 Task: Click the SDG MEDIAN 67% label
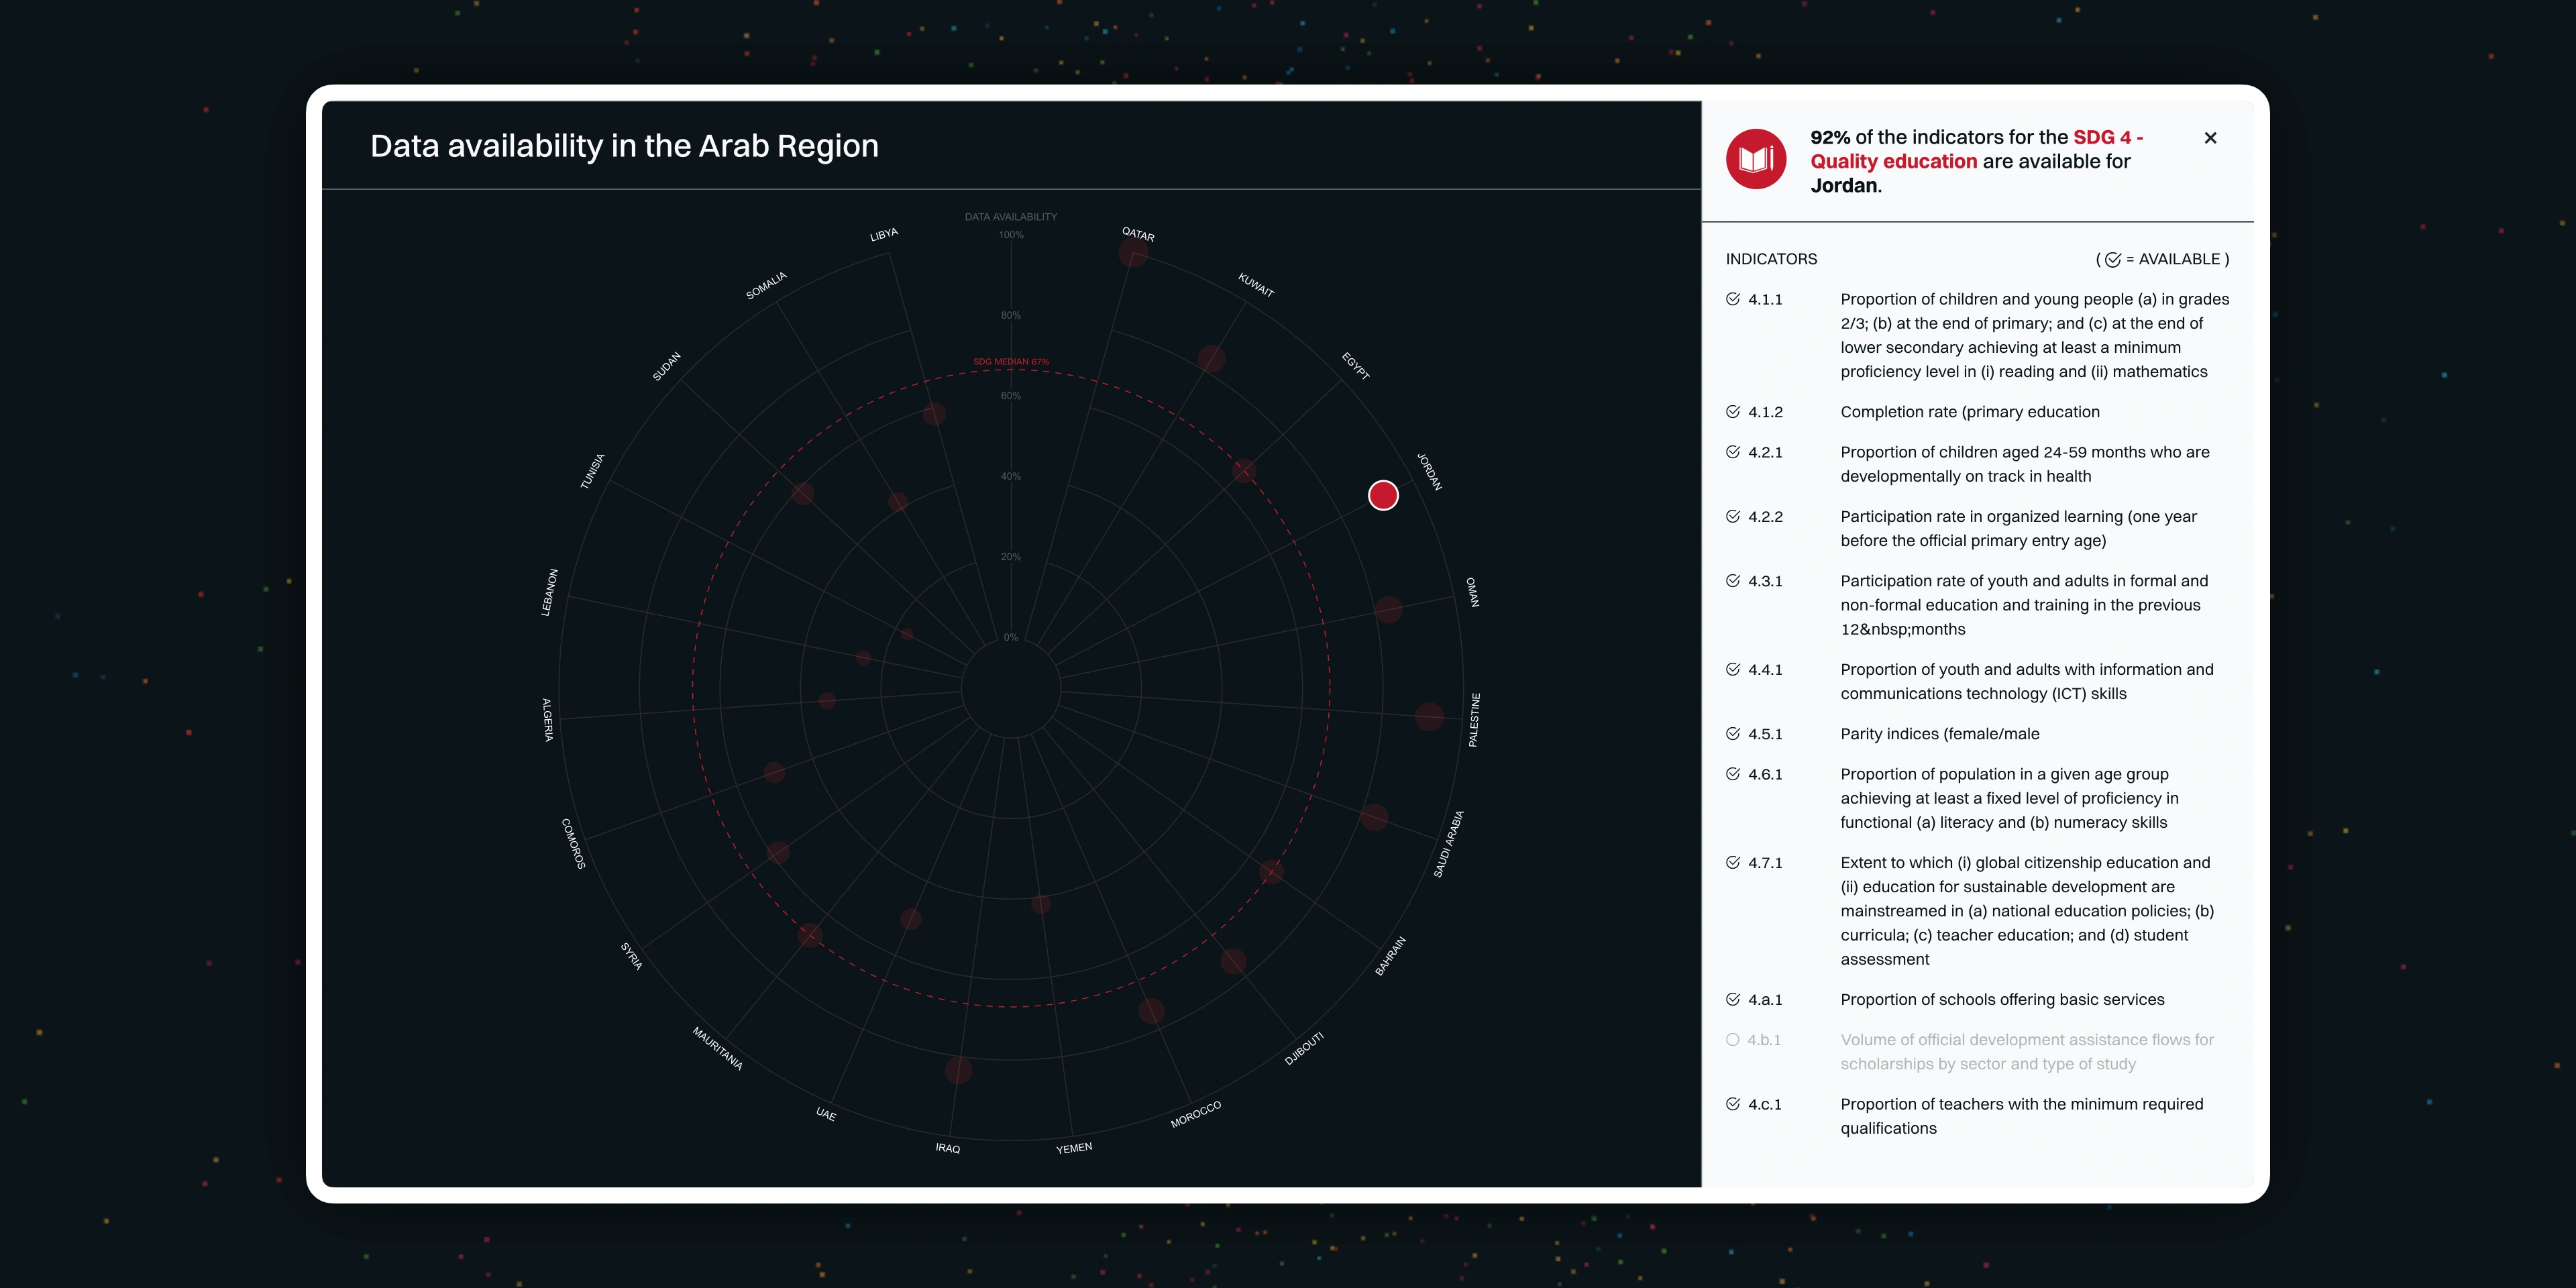(1010, 362)
